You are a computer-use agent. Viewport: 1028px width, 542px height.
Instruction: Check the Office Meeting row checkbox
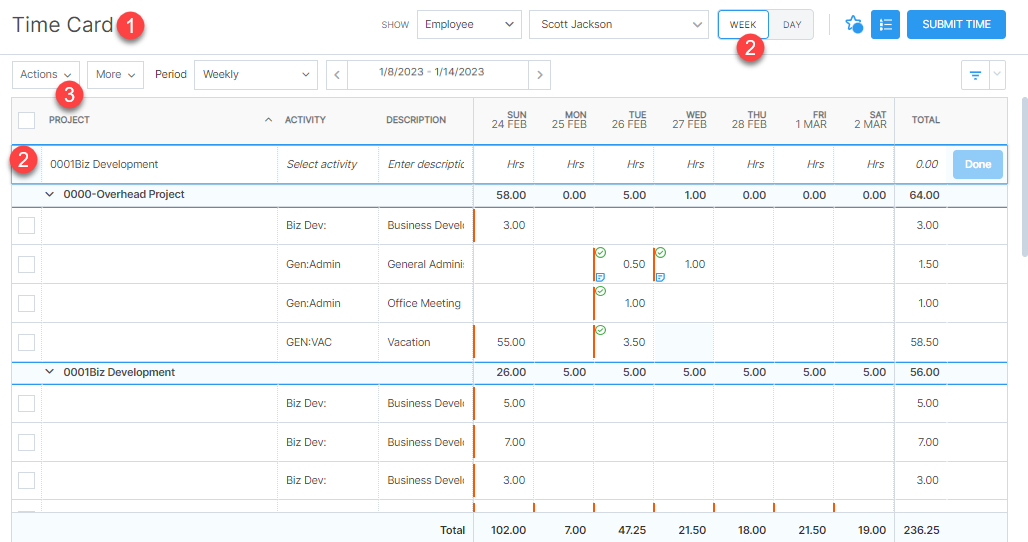tap(26, 303)
